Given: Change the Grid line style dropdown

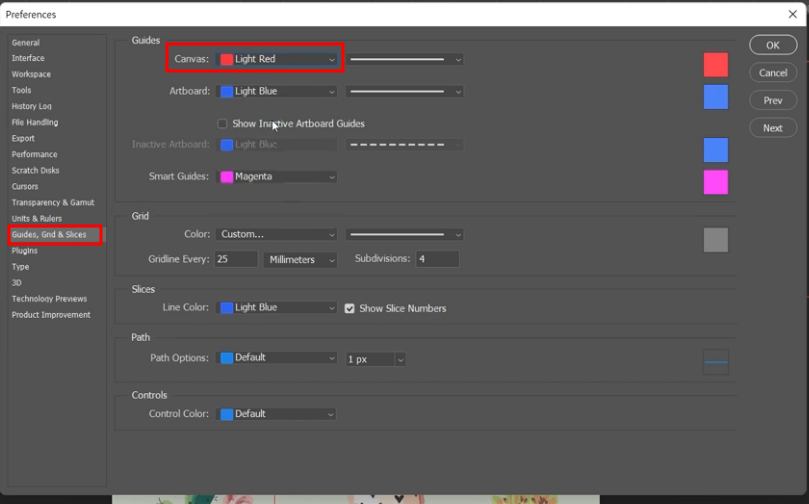Looking at the screenshot, I should 404,234.
